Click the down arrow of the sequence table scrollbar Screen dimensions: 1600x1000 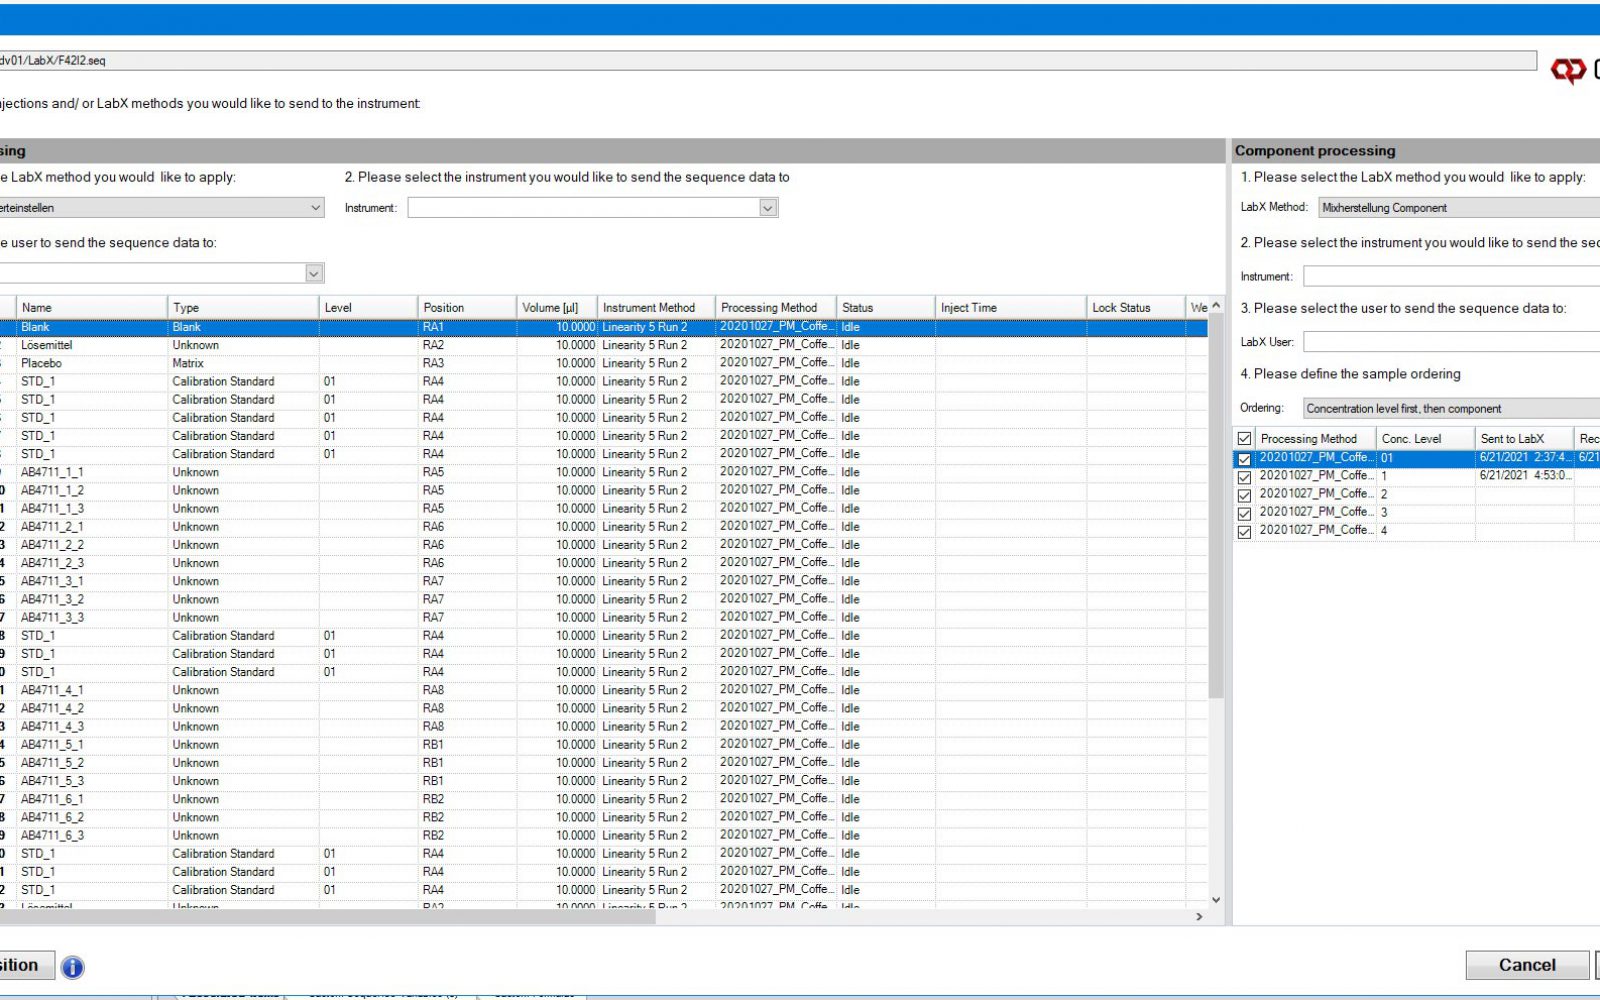tap(1214, 898)
